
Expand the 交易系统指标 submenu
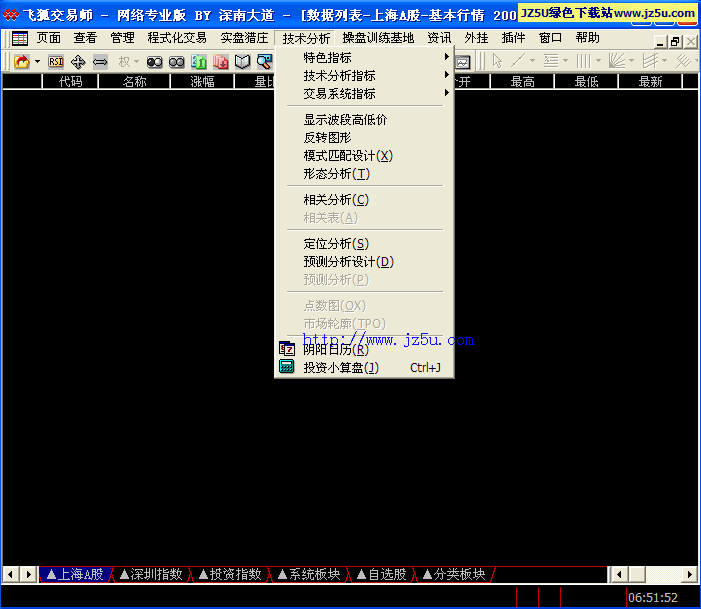(x=364, y=93)
